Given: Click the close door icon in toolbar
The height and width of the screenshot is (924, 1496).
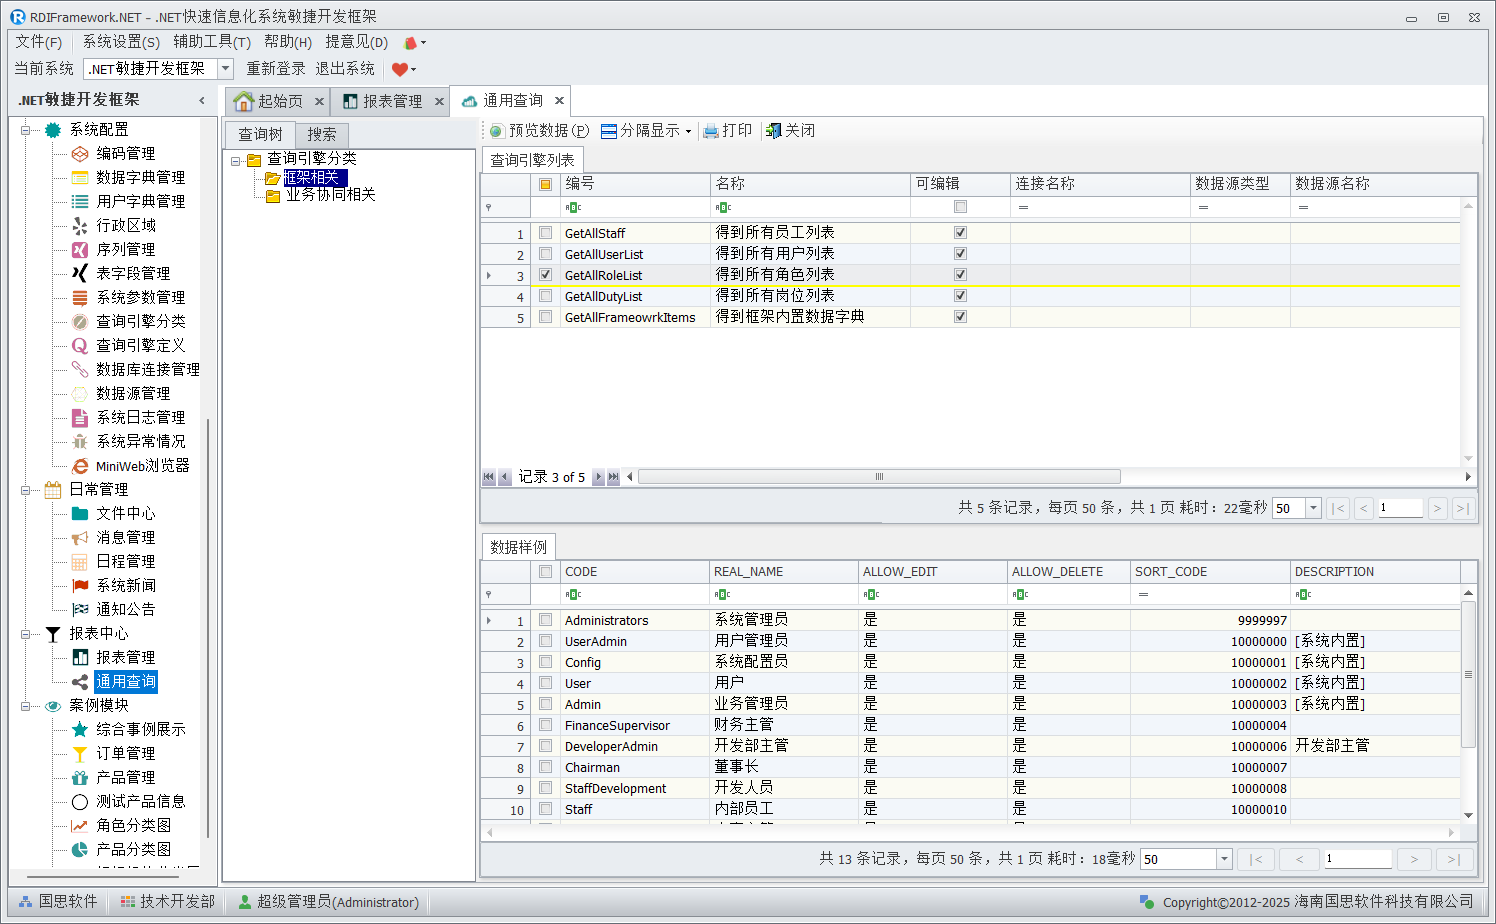Looking at the screenshot, I should (773, 131).
